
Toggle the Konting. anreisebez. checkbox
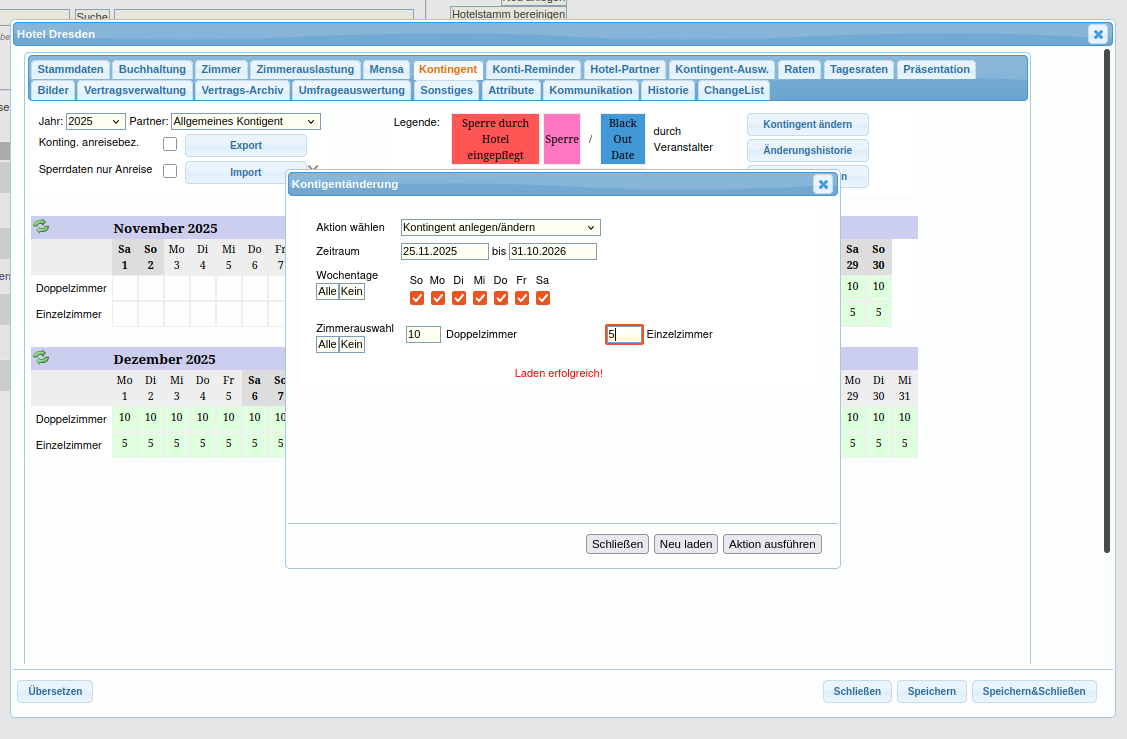coord(170,144)
